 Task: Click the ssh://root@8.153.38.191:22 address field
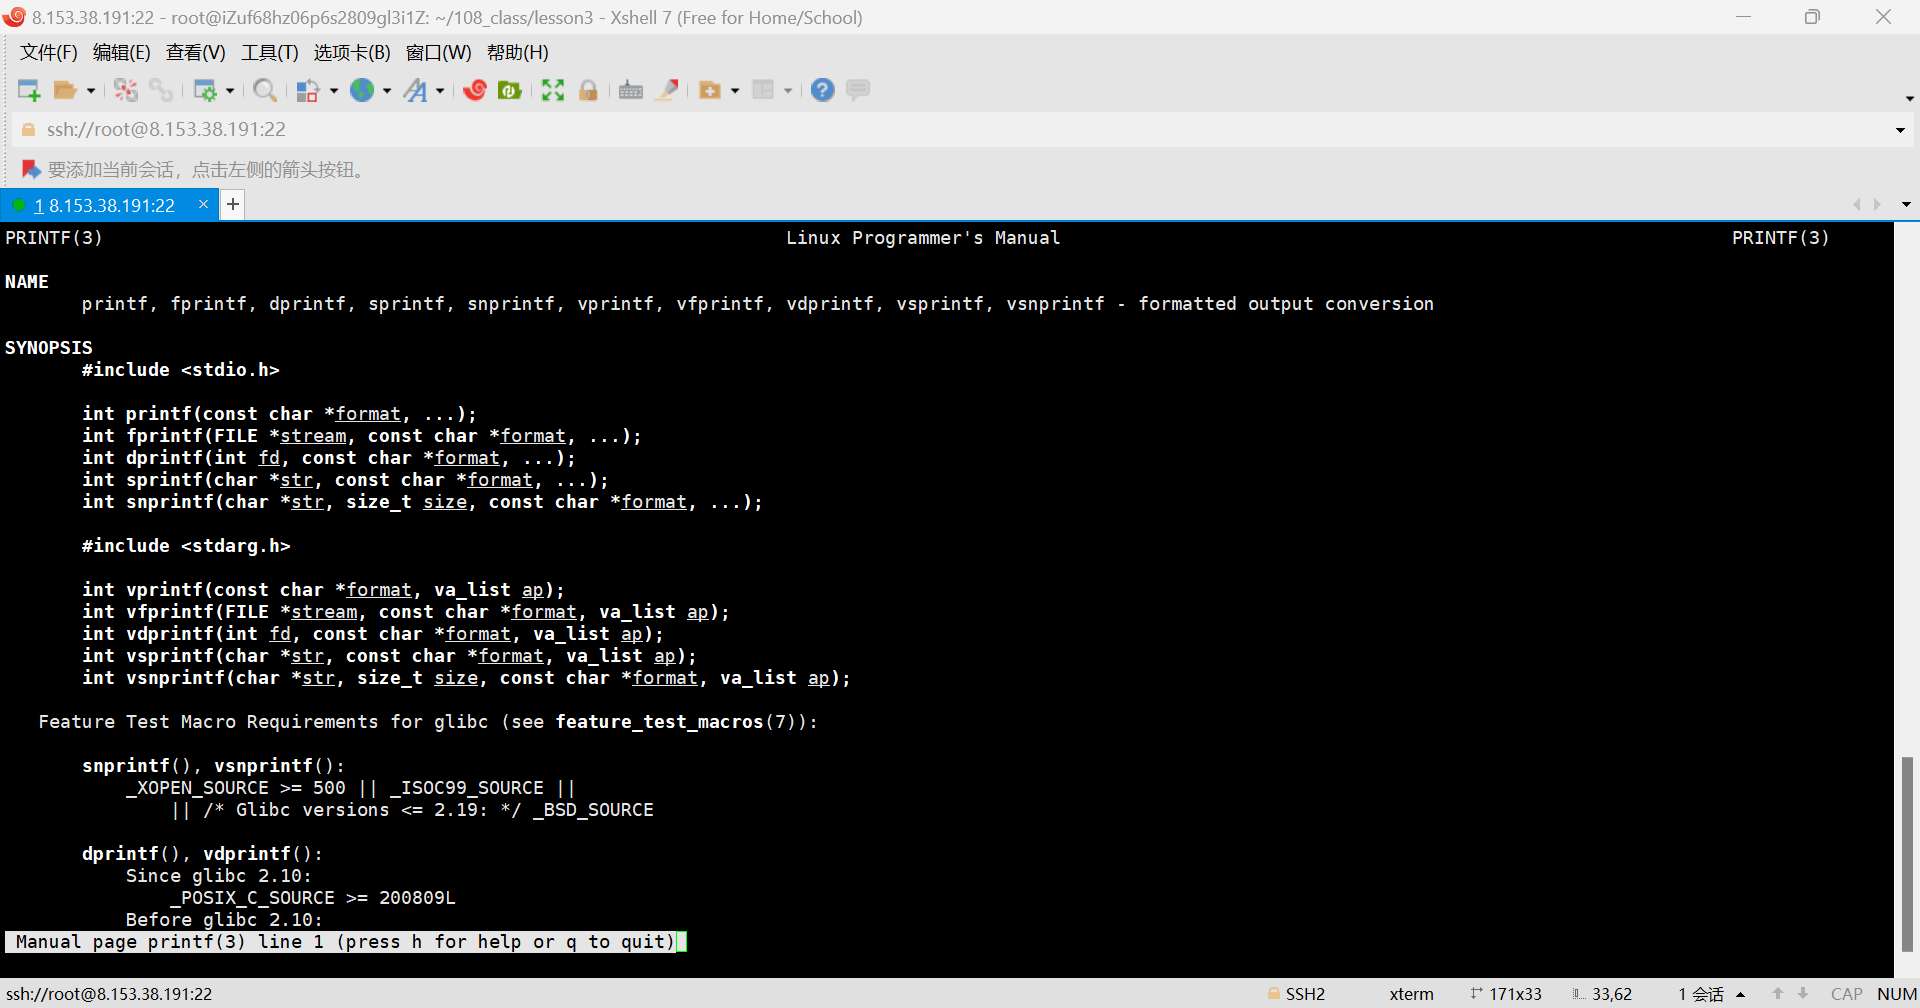point(960,130)
